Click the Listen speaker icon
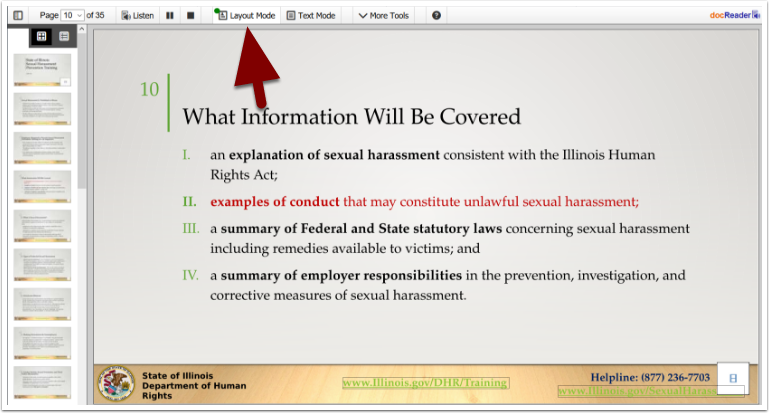This screenshot has width=769, height=413. pyautogui.click(x=126, y=16)
